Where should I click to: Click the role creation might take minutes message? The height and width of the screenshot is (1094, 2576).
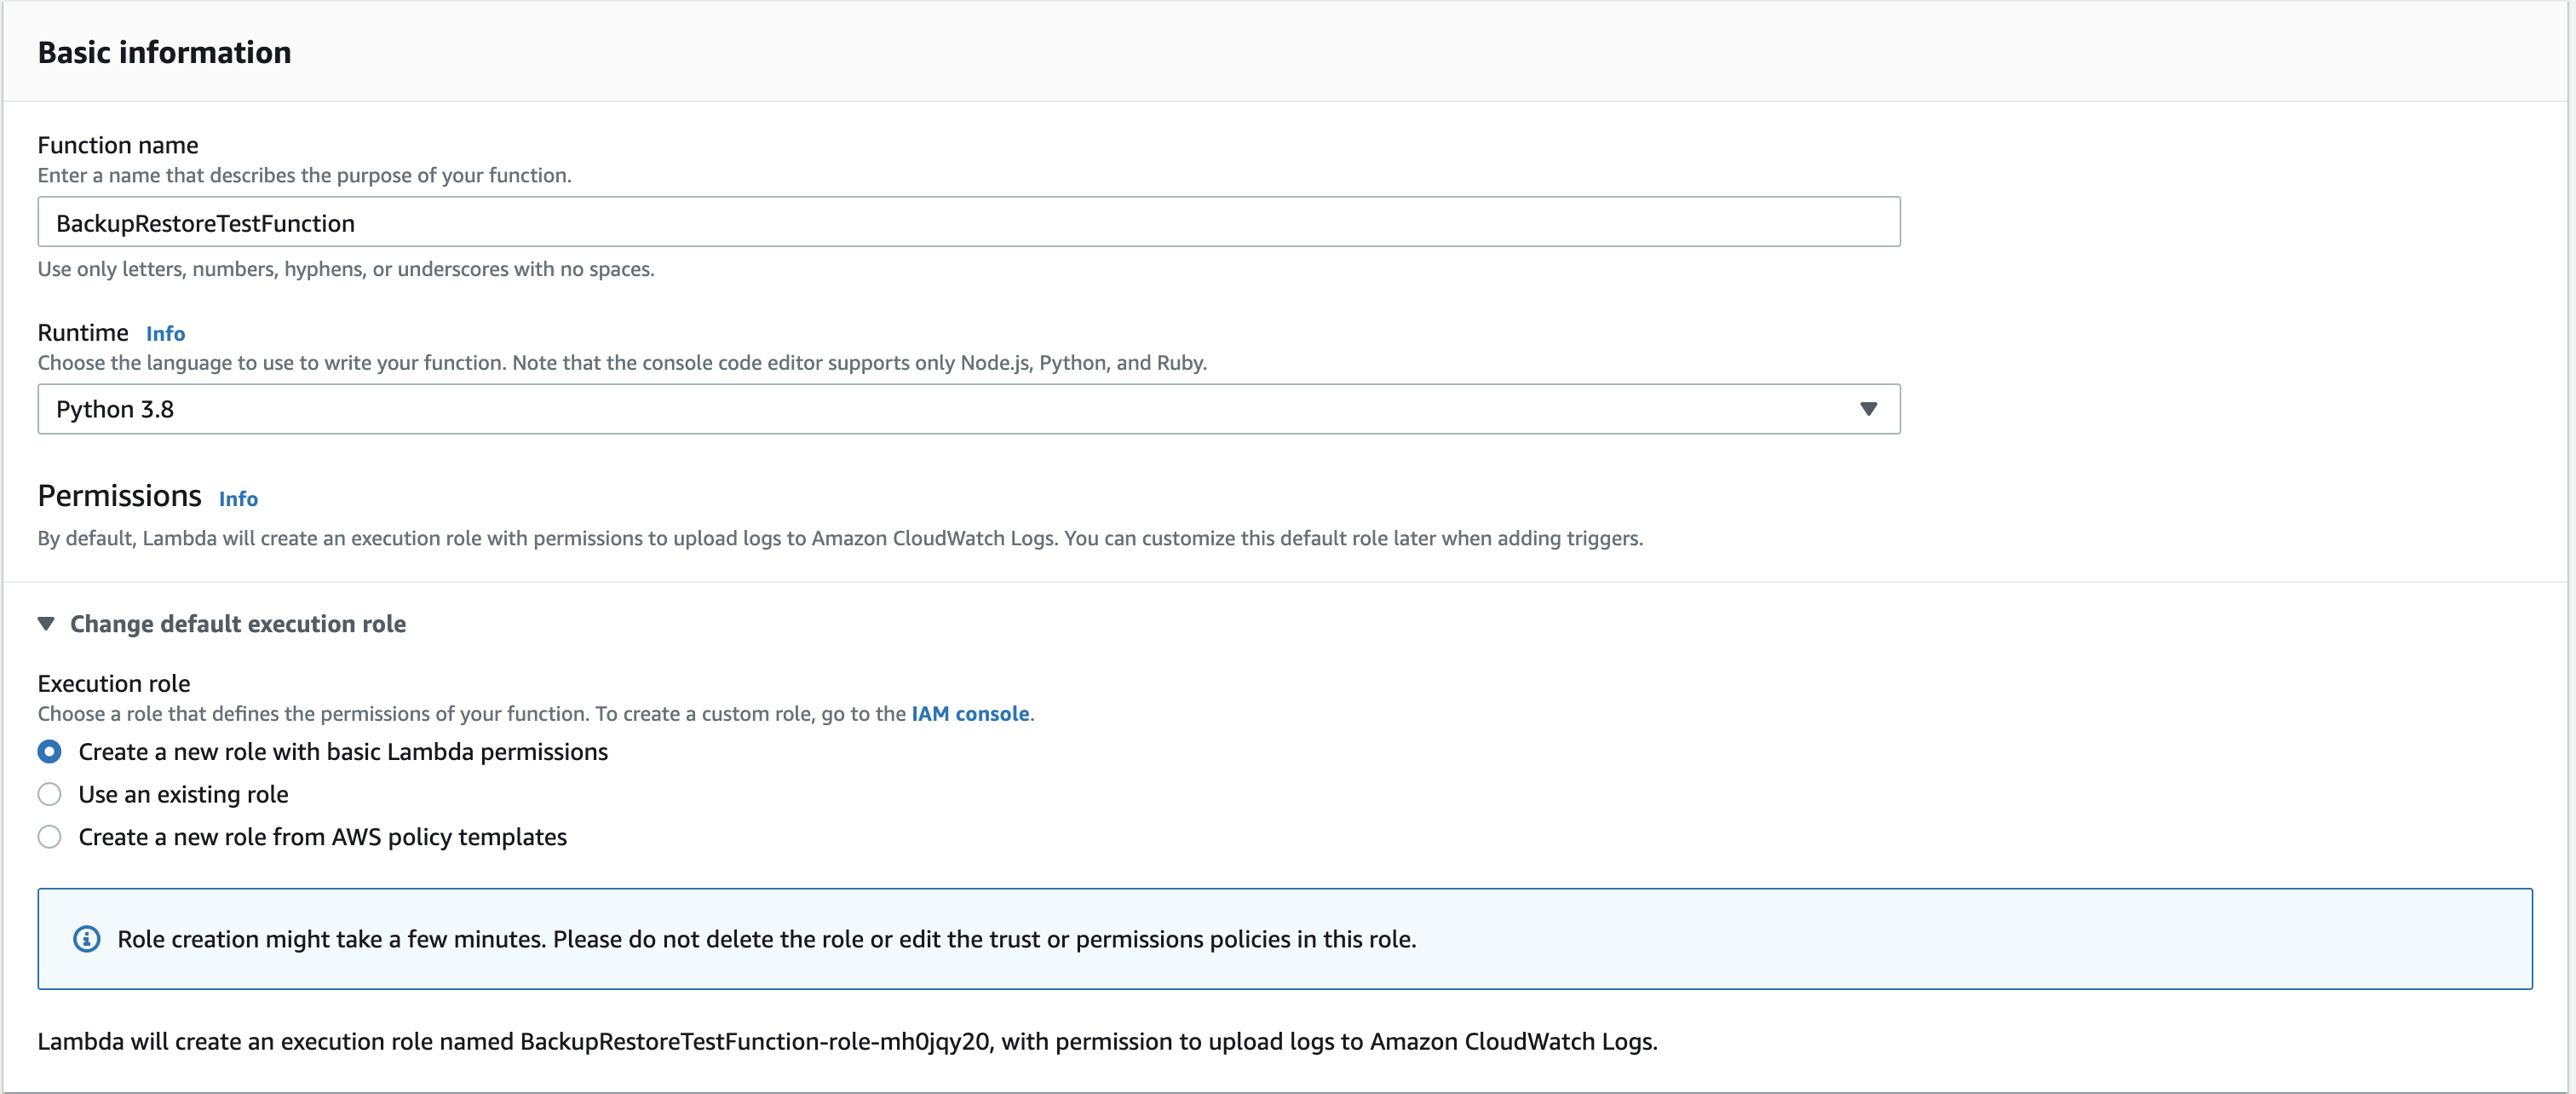point(767,939)
